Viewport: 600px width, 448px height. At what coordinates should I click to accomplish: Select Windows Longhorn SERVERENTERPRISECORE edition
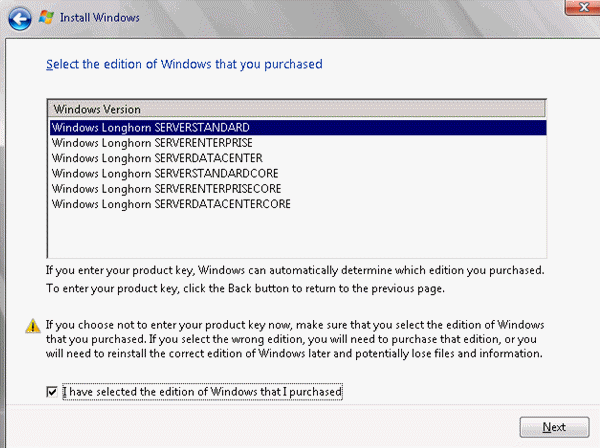pyautogui.click(x=298, y=189)
